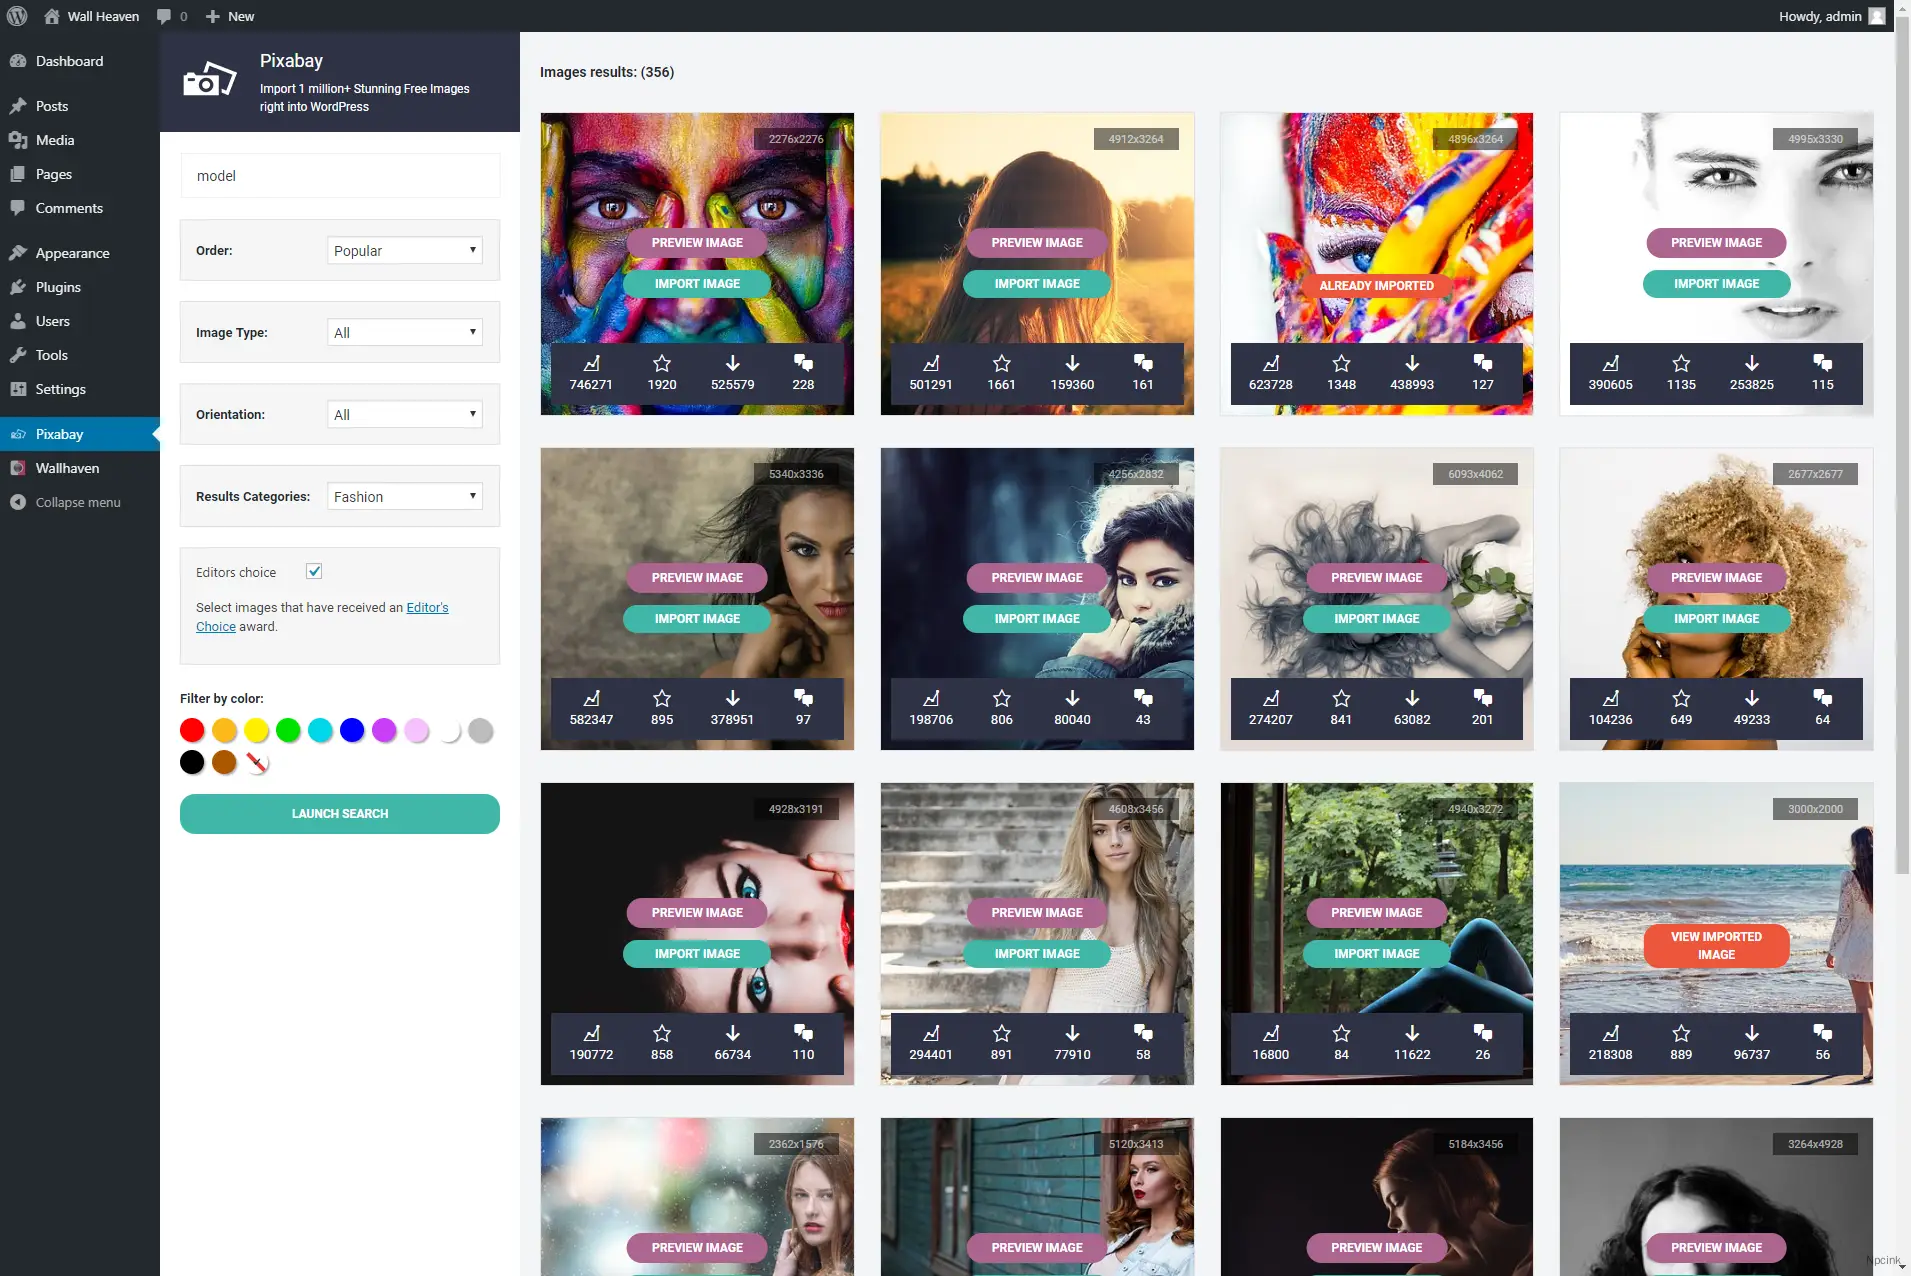The image size is (1911, 1276).
Task: Select the Pixabay menu item
Action: pyautogui.click(x=80, y=434)
